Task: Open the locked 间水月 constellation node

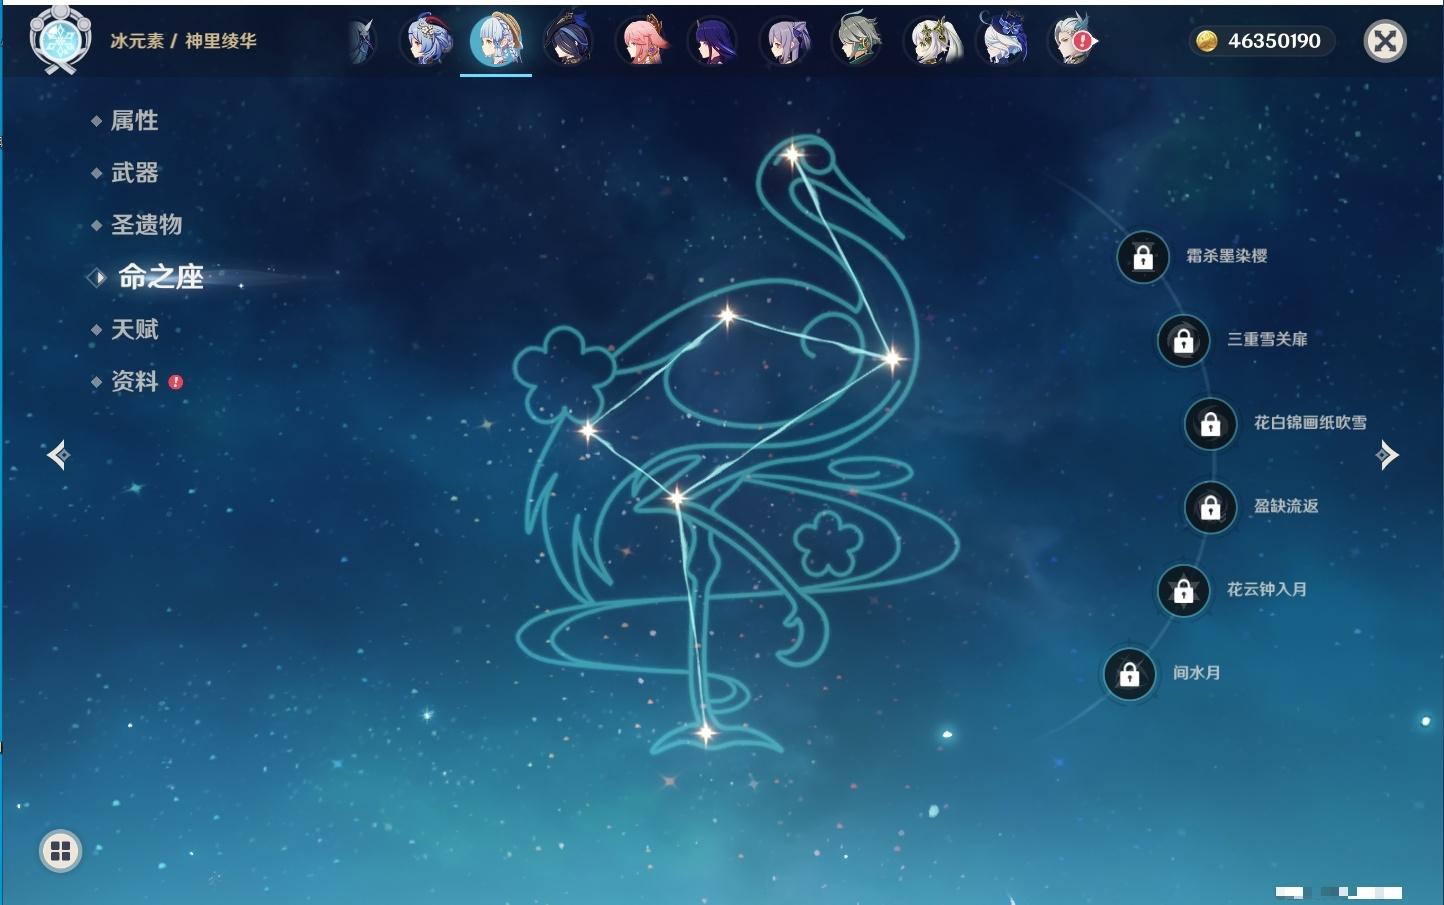Action: pos(1130,673)
